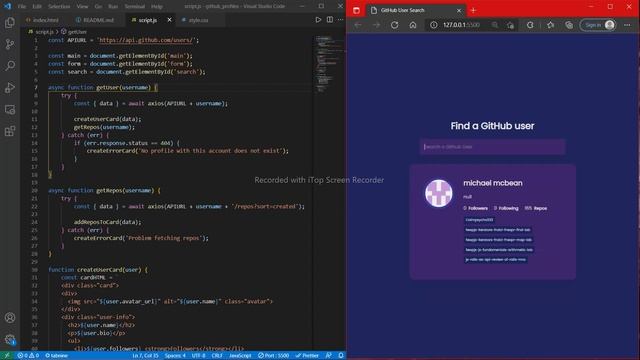Click michael mcbean's avatar image
The image size is (640, 360).
438,193
